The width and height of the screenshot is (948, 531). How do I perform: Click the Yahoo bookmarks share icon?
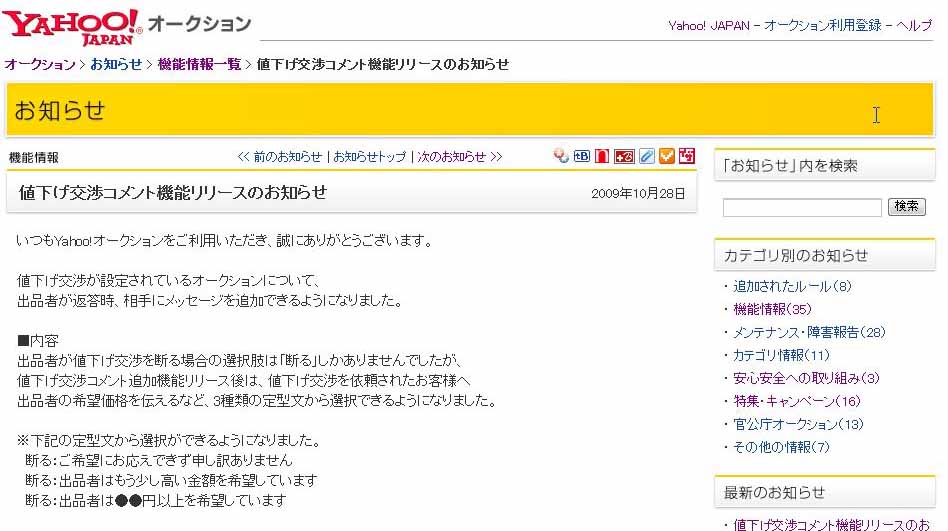(x=561, y=156)
